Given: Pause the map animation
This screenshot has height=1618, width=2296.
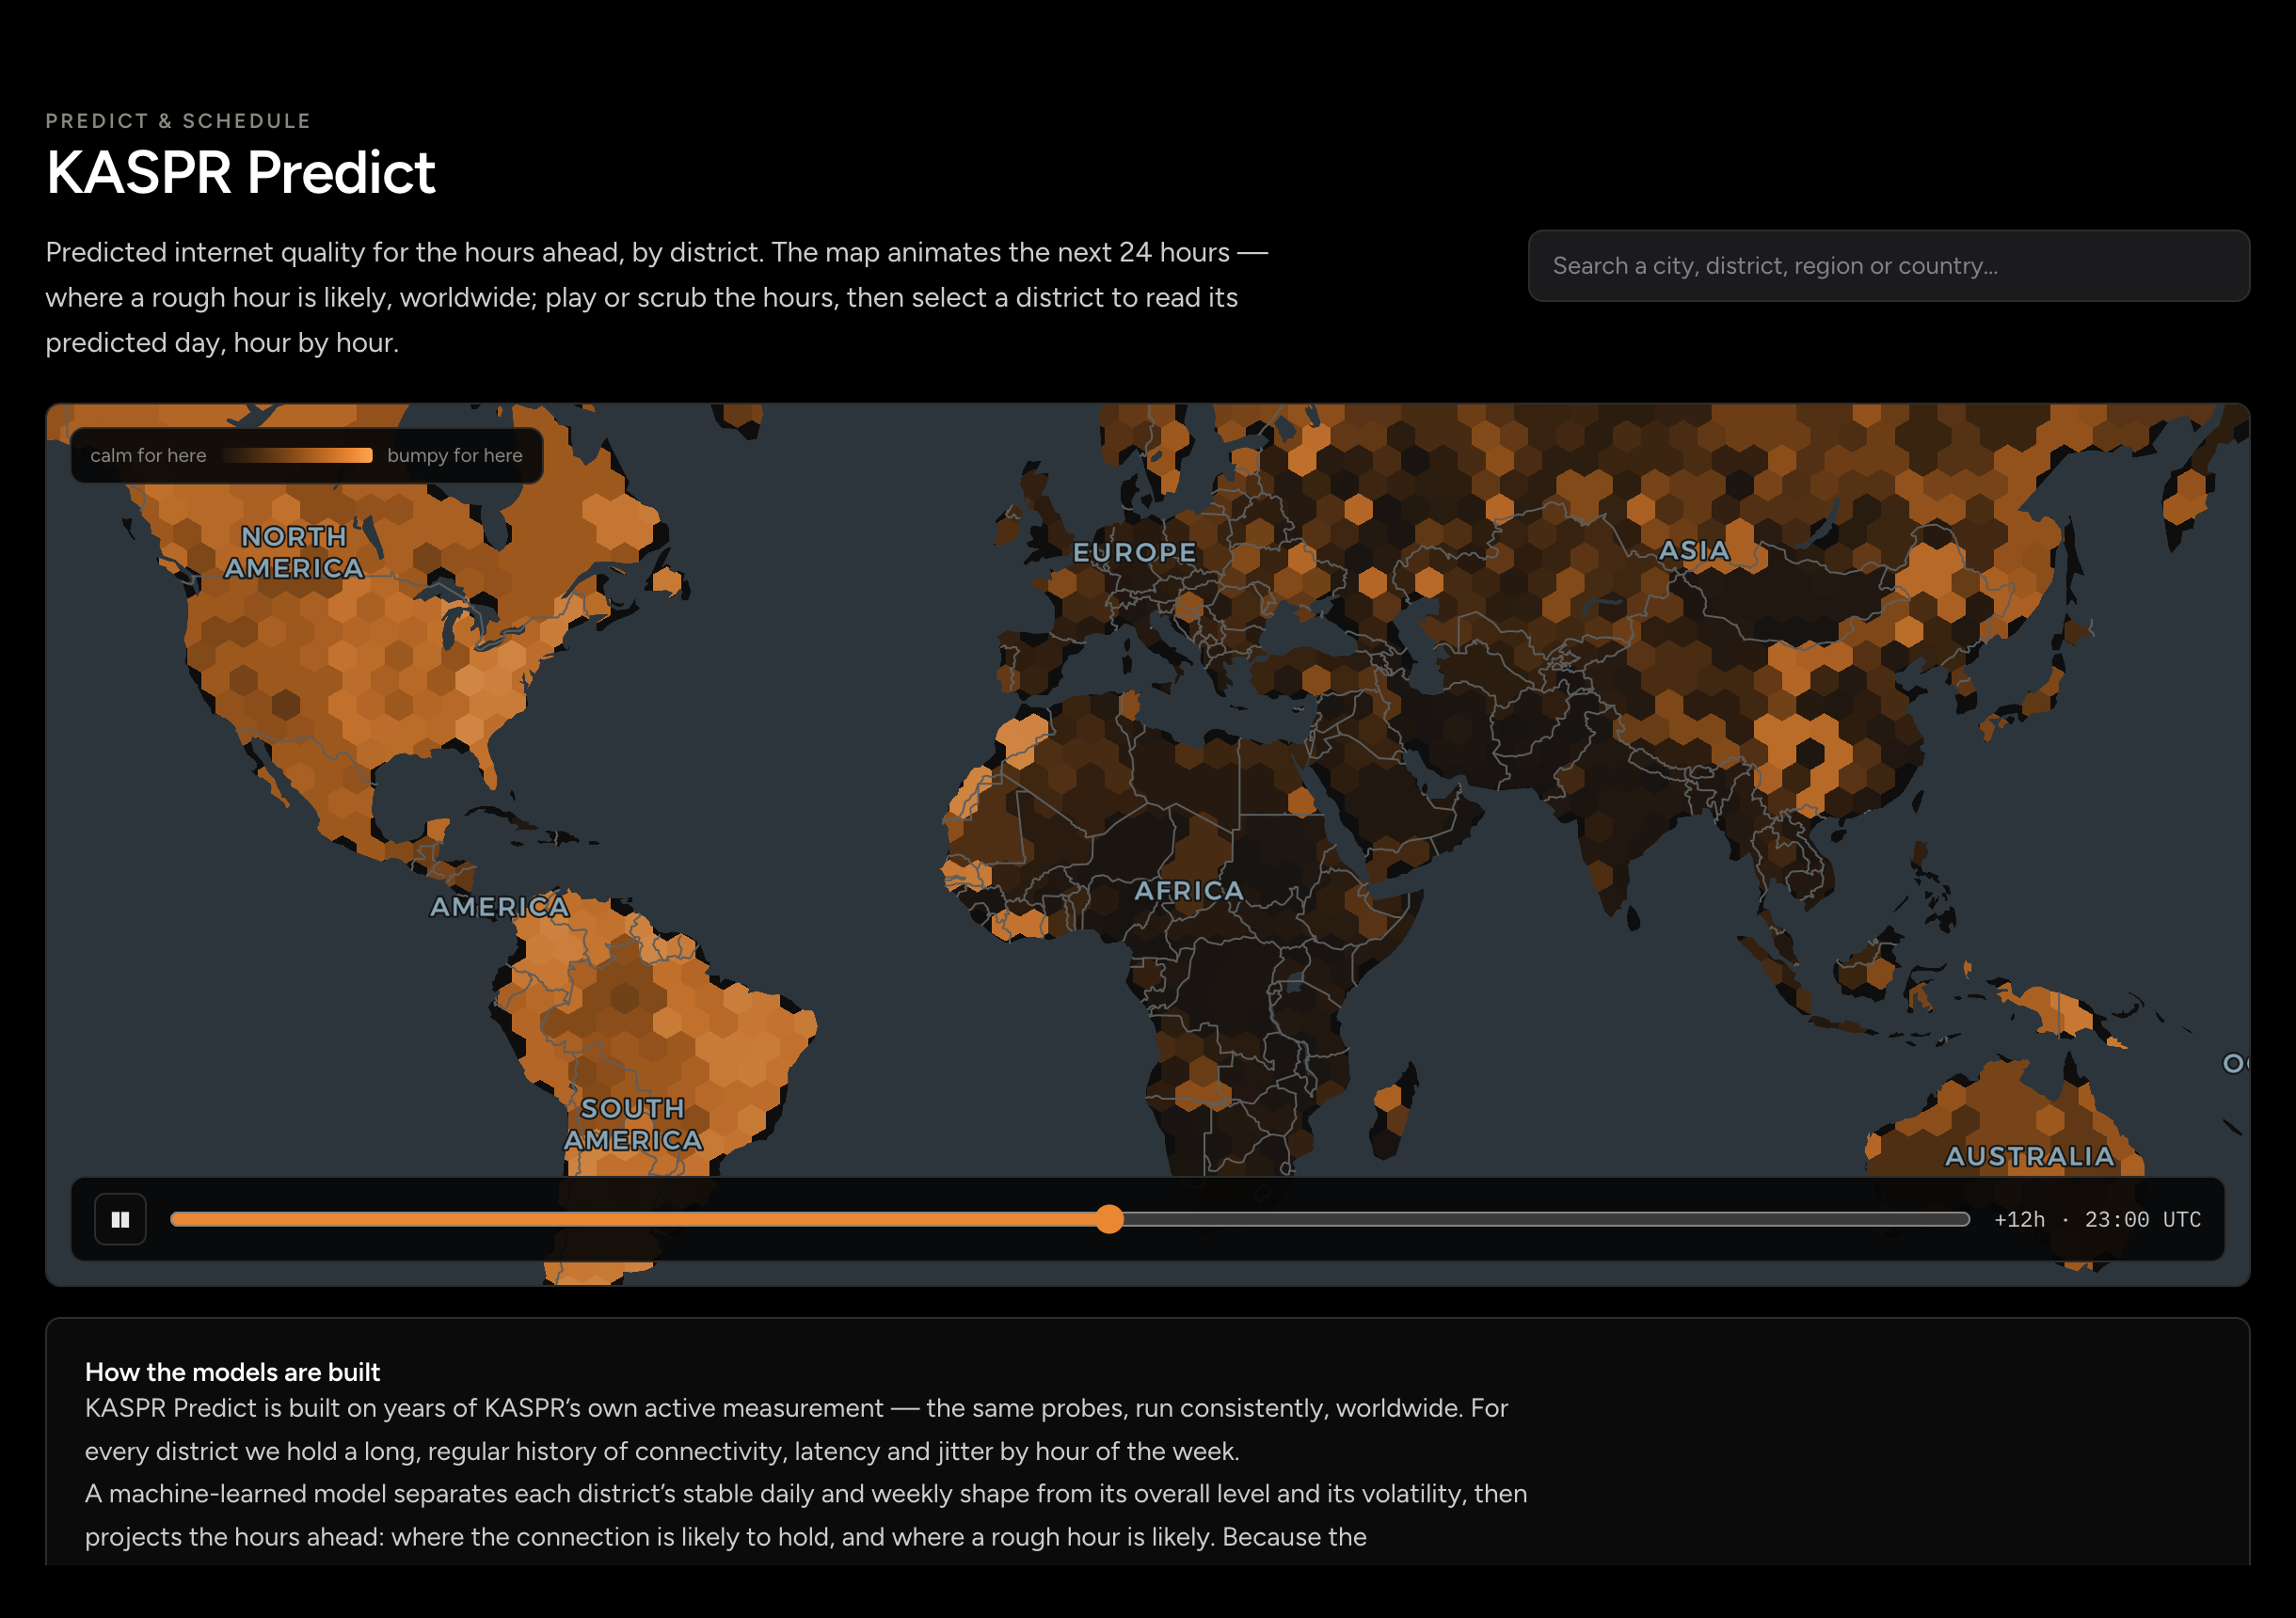Looking at the screenshot, I should tap(120, 1219).
